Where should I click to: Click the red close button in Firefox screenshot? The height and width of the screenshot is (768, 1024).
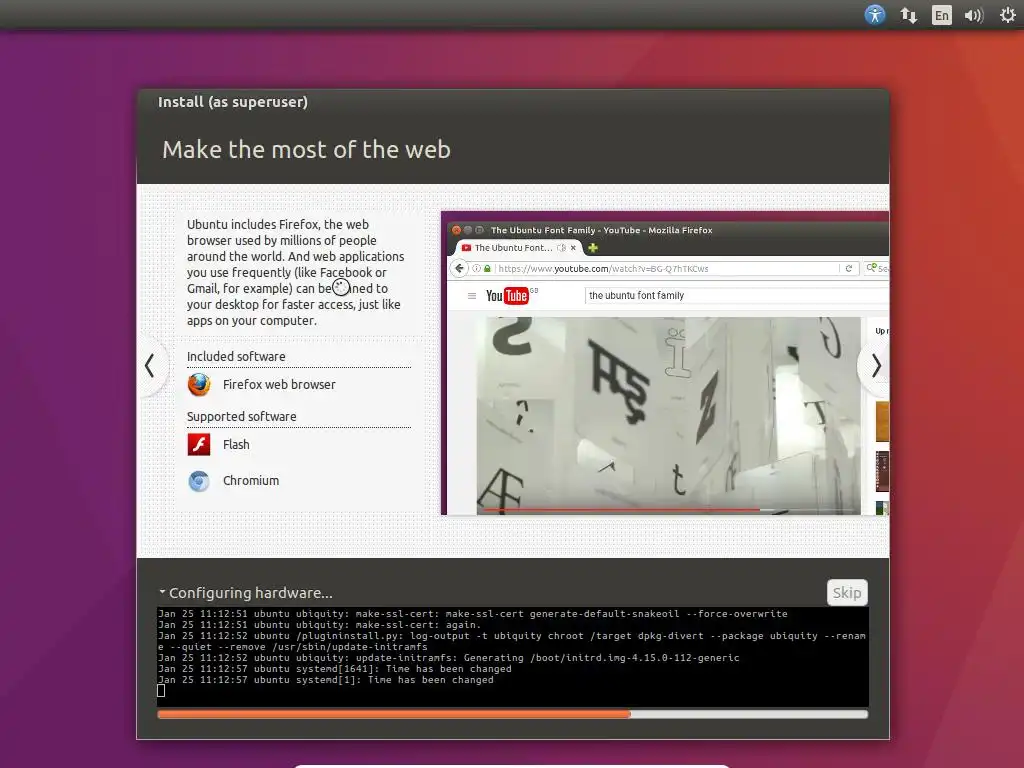coord(456,230)
